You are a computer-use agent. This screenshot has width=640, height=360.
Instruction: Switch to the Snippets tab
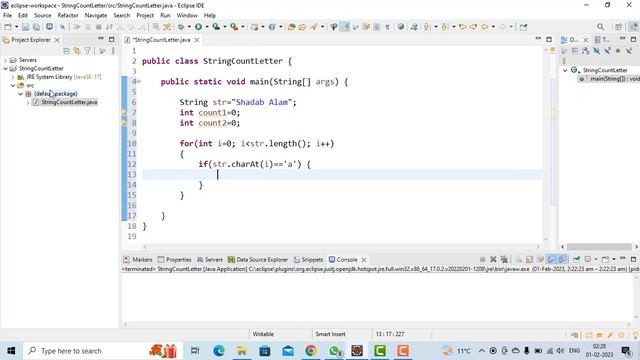(x=308, y=260)
